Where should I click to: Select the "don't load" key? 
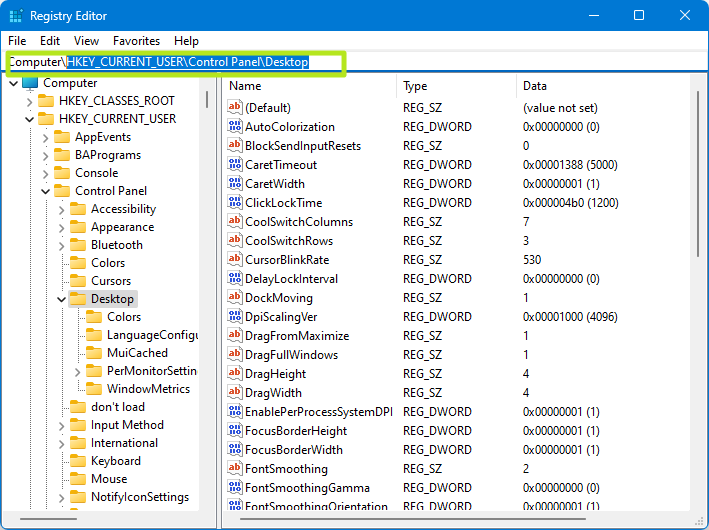[x=118, y=407]
